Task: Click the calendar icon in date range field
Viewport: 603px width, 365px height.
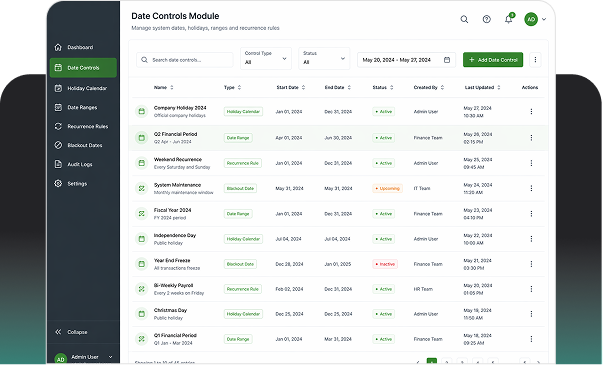Action: (x=447, y=60)
